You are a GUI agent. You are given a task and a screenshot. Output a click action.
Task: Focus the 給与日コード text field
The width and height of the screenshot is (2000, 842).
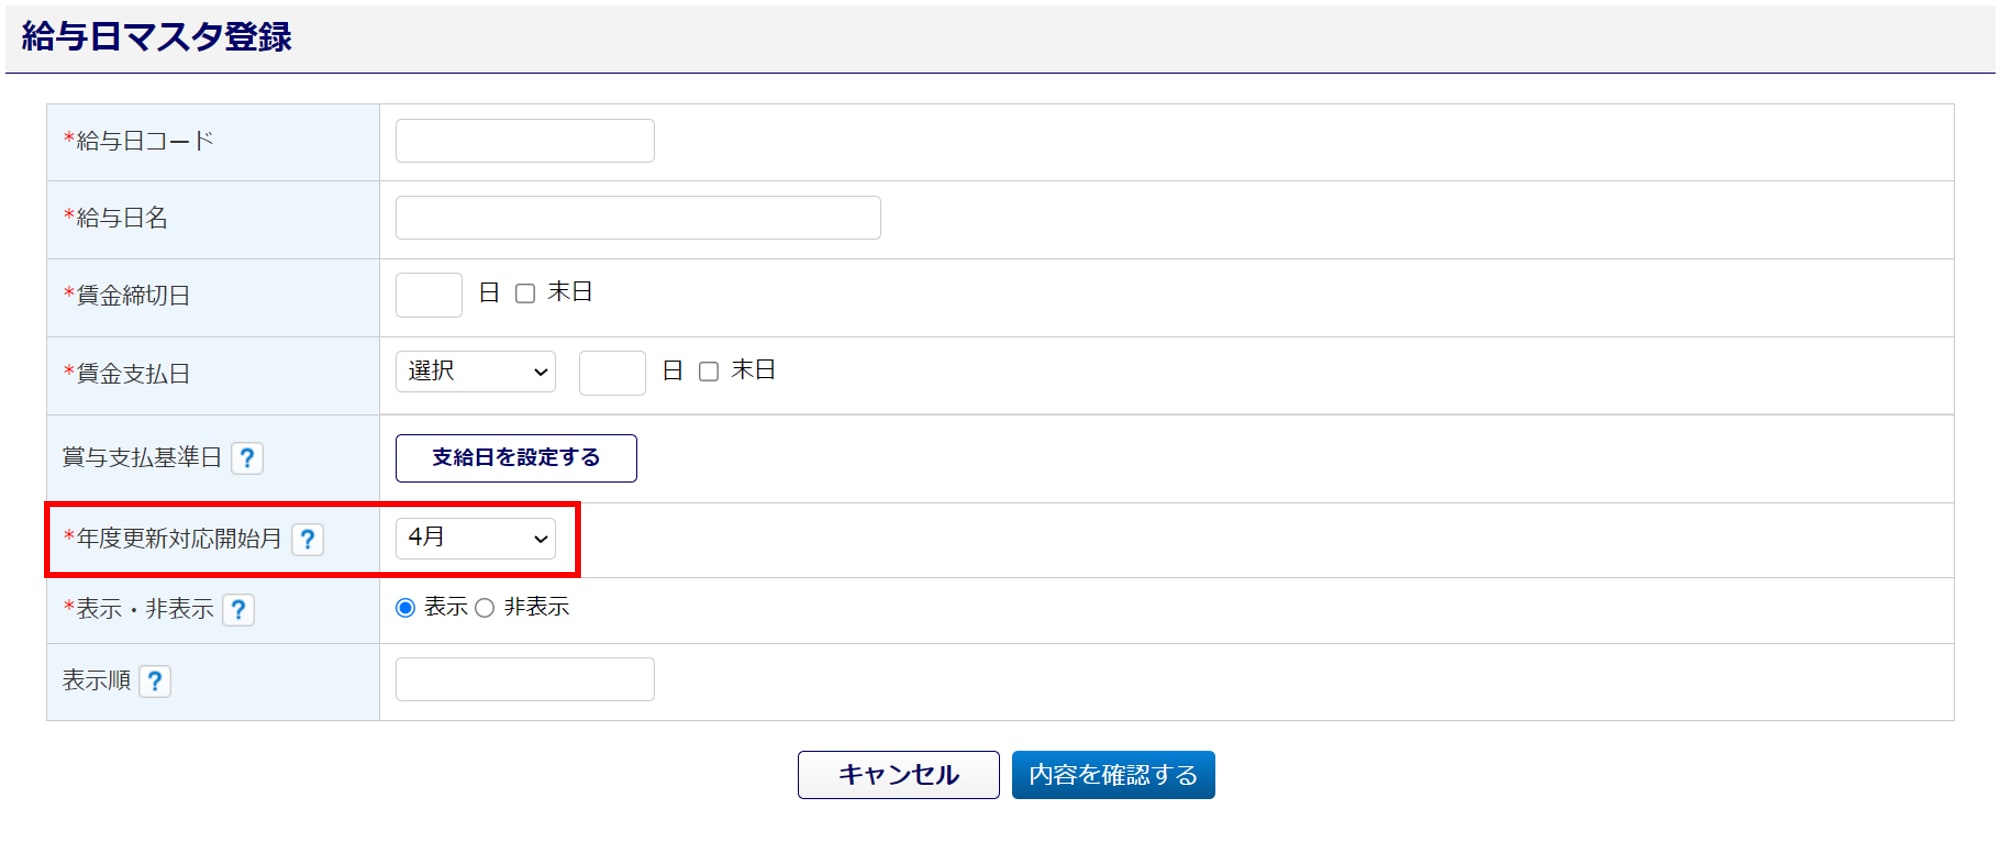(525, 141)
